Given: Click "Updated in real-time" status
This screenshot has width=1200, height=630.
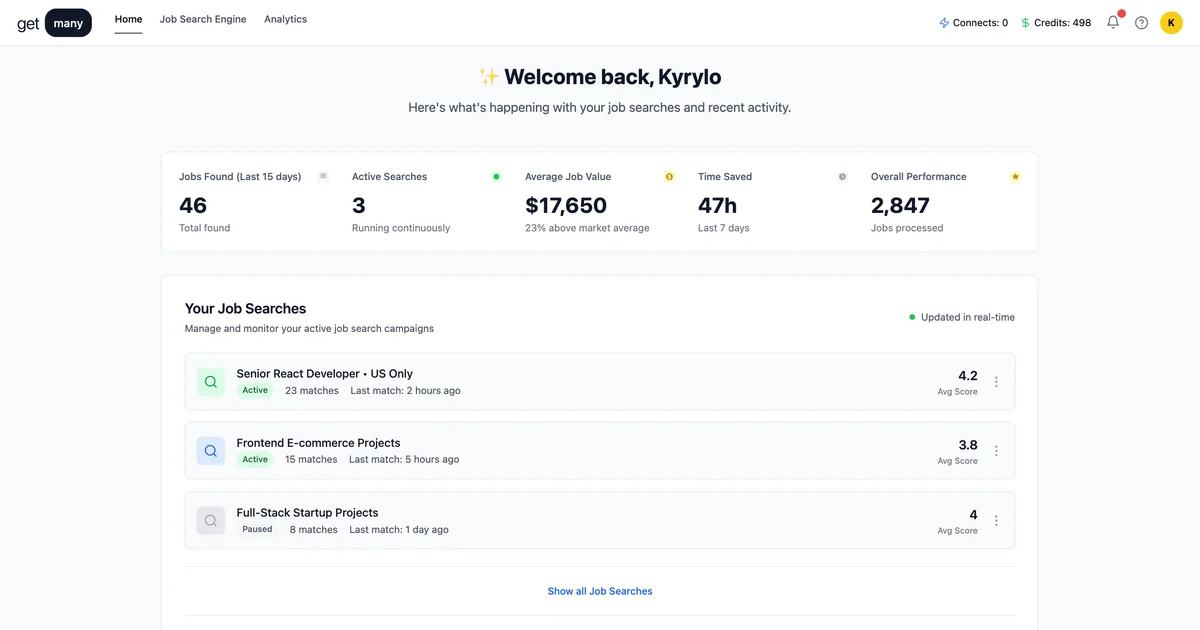Looking at the screenshot, I should [961, 317].
